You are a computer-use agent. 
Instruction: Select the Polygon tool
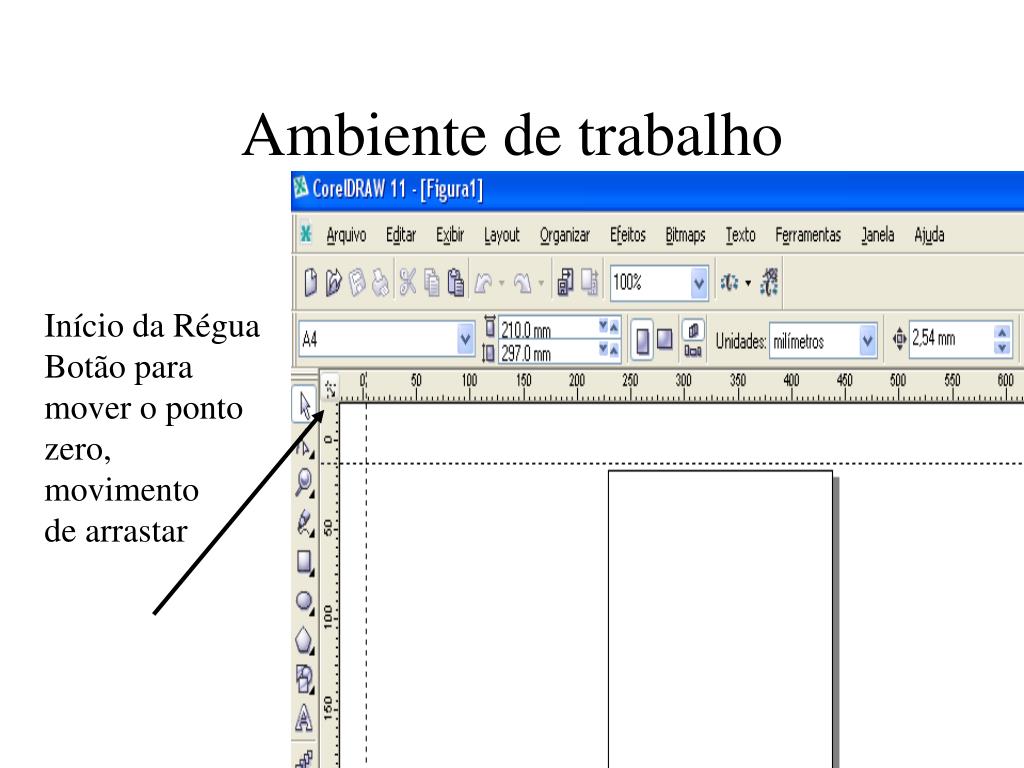tap(304, 641)
